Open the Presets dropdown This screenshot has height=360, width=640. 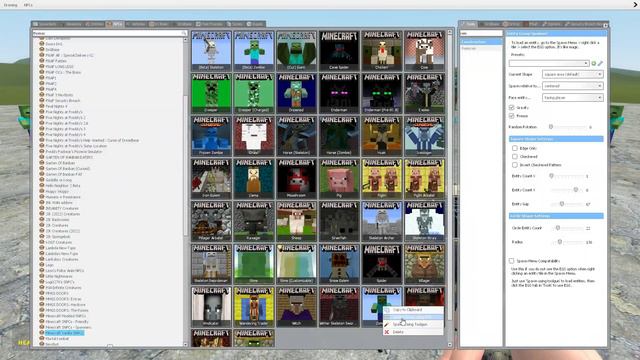tap(549, 63)
